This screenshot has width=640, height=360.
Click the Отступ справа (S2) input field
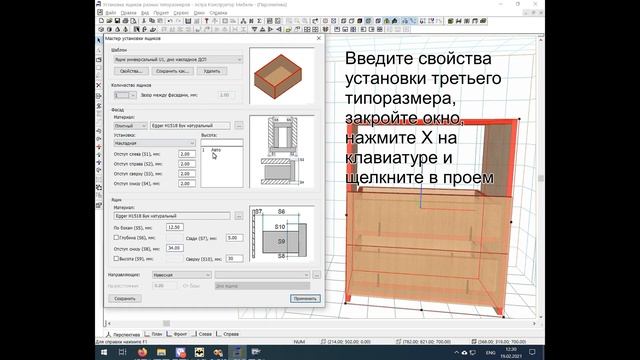point(187,164)
